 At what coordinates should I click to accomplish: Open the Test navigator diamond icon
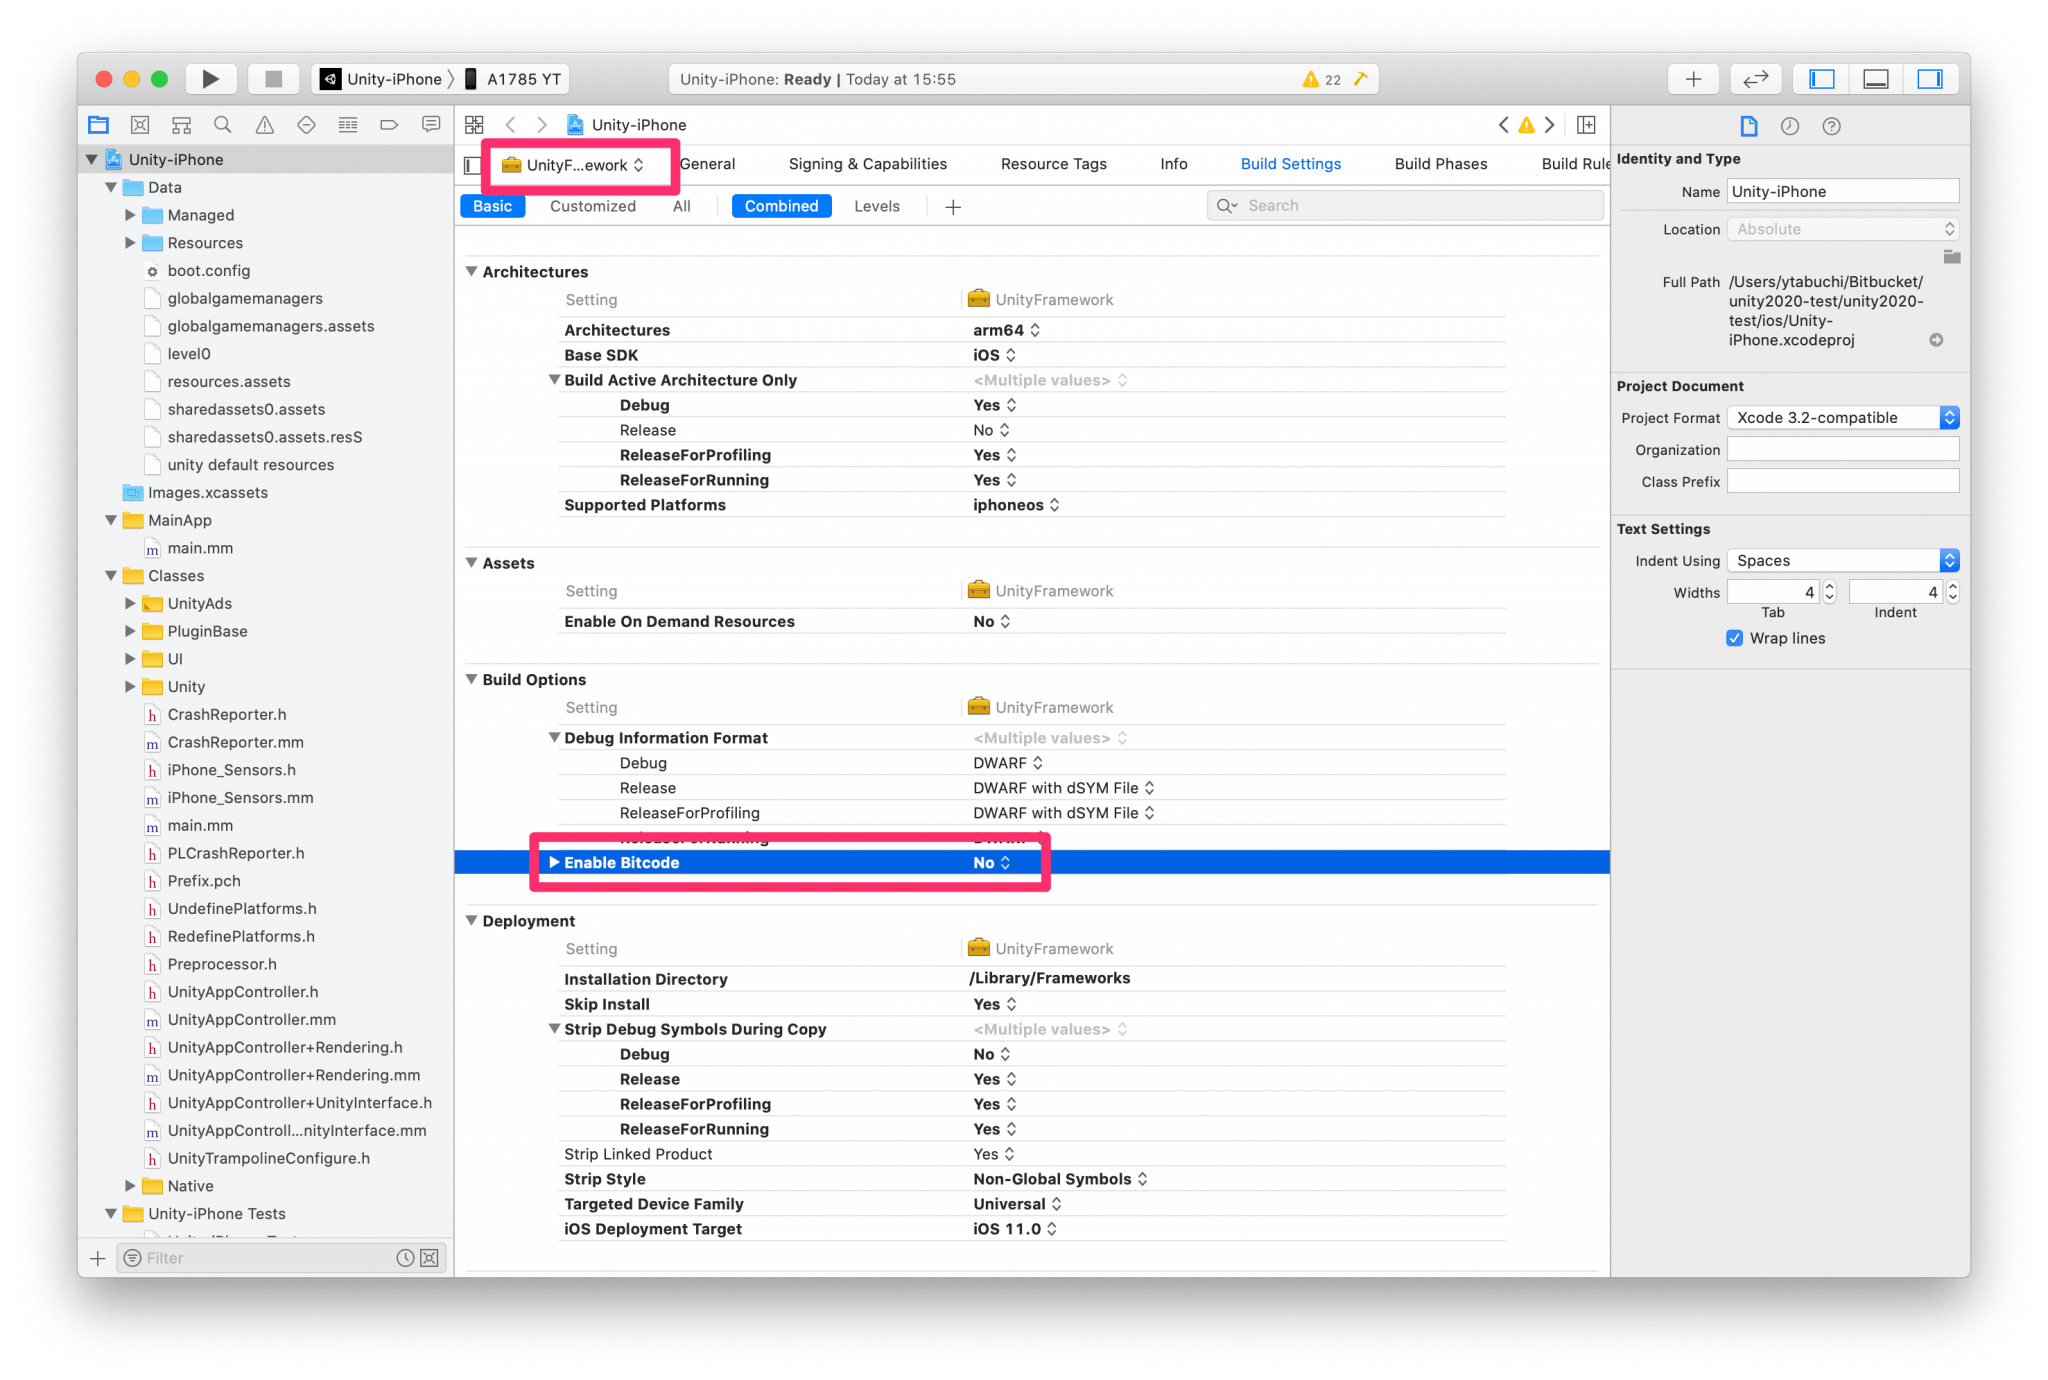click(306, 124)
